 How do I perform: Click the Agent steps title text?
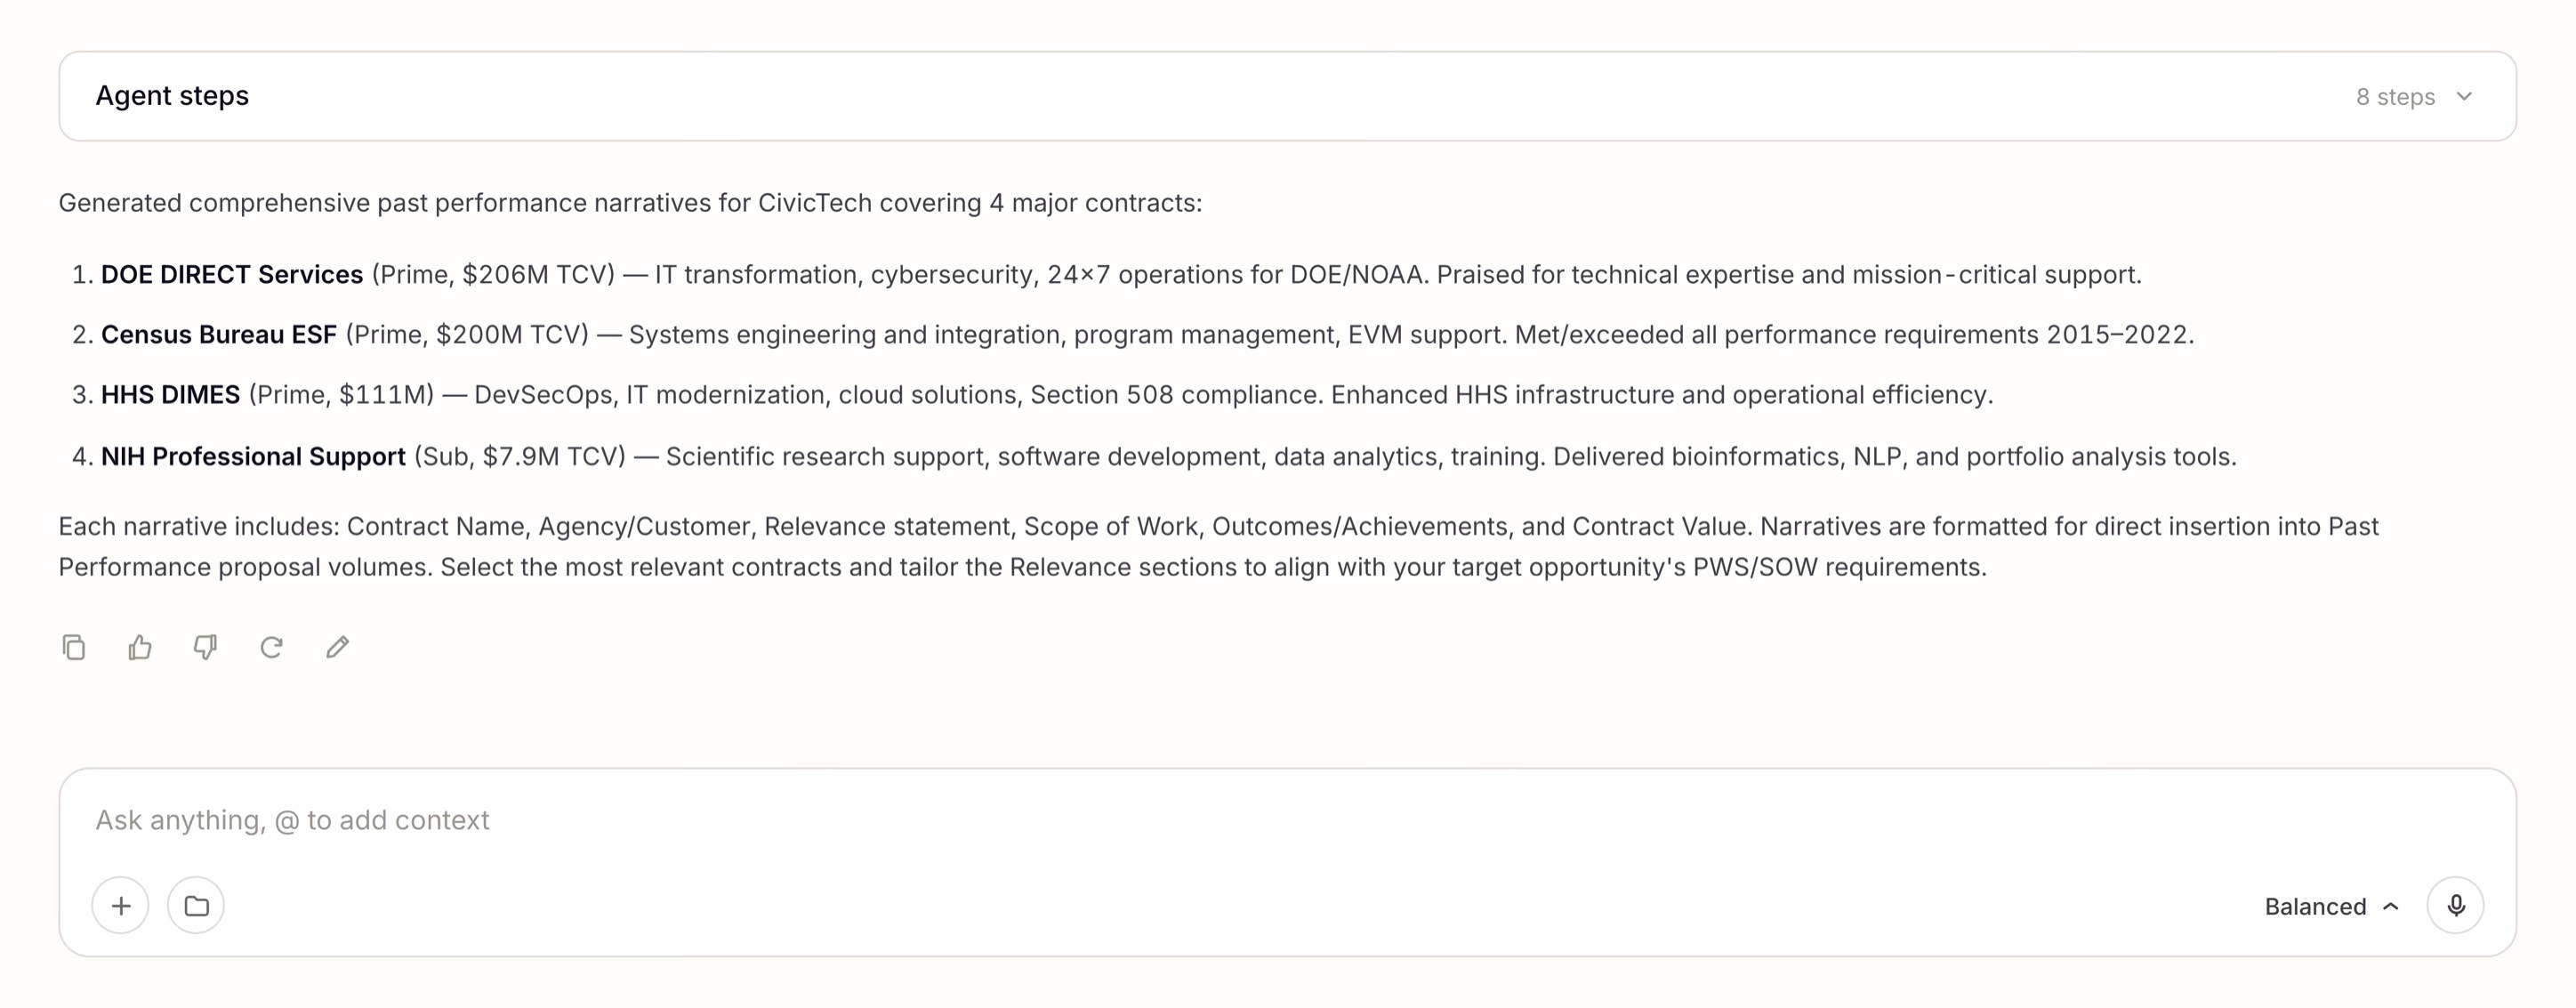[172, 96]
